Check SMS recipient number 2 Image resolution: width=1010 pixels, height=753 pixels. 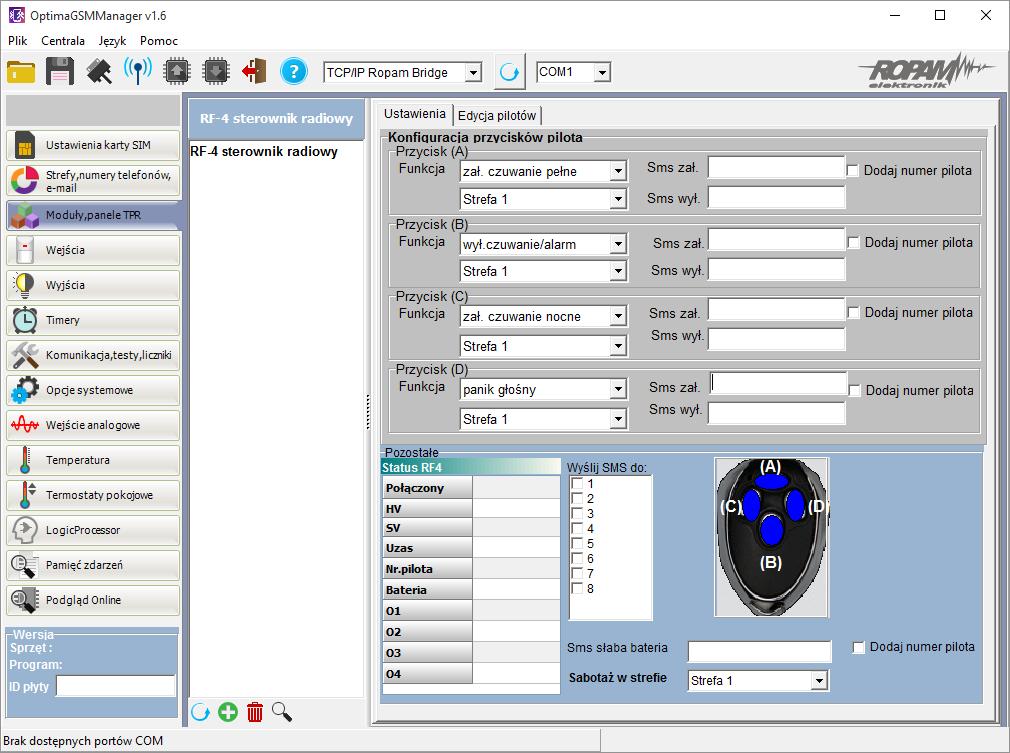[577, 499]
